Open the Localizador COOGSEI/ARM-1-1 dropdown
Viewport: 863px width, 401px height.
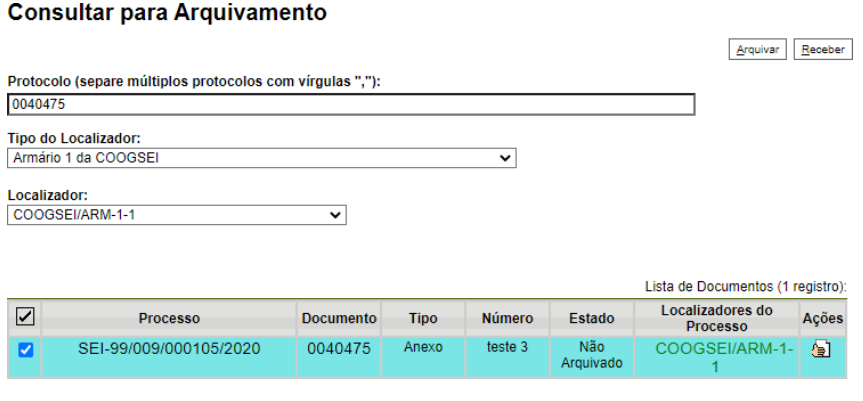pos(176,215)
